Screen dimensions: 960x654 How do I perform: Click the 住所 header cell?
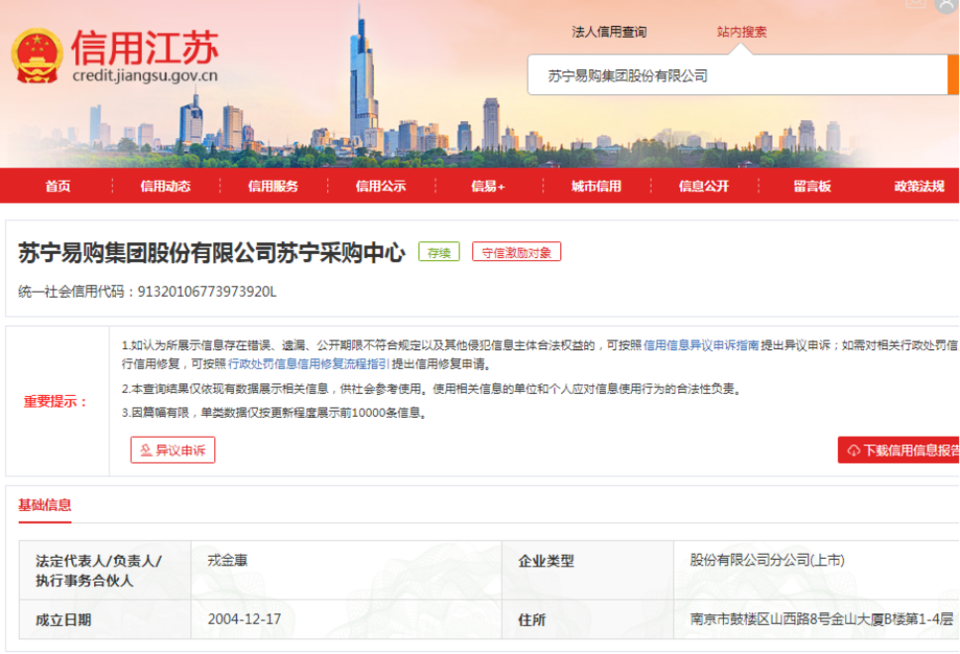pos(588,620)
